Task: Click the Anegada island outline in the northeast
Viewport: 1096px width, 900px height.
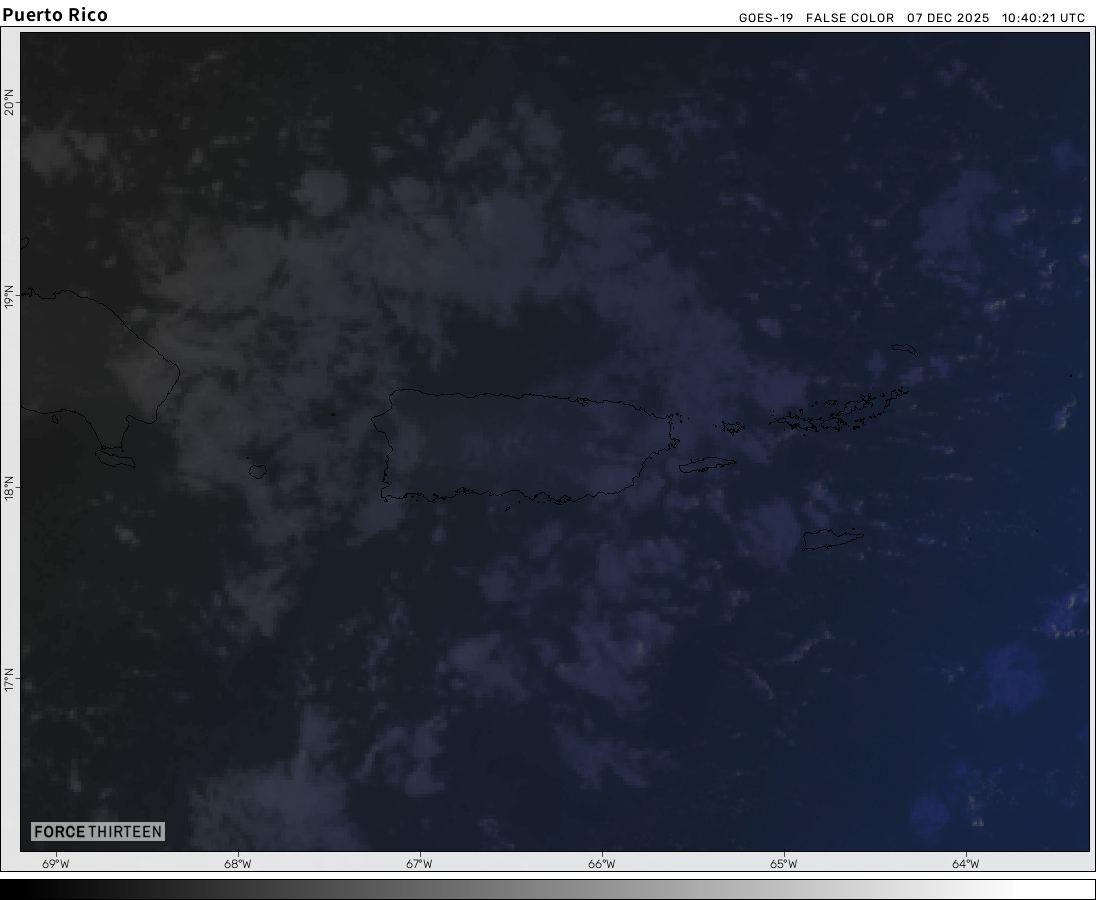Action: [x=904, y=349]
